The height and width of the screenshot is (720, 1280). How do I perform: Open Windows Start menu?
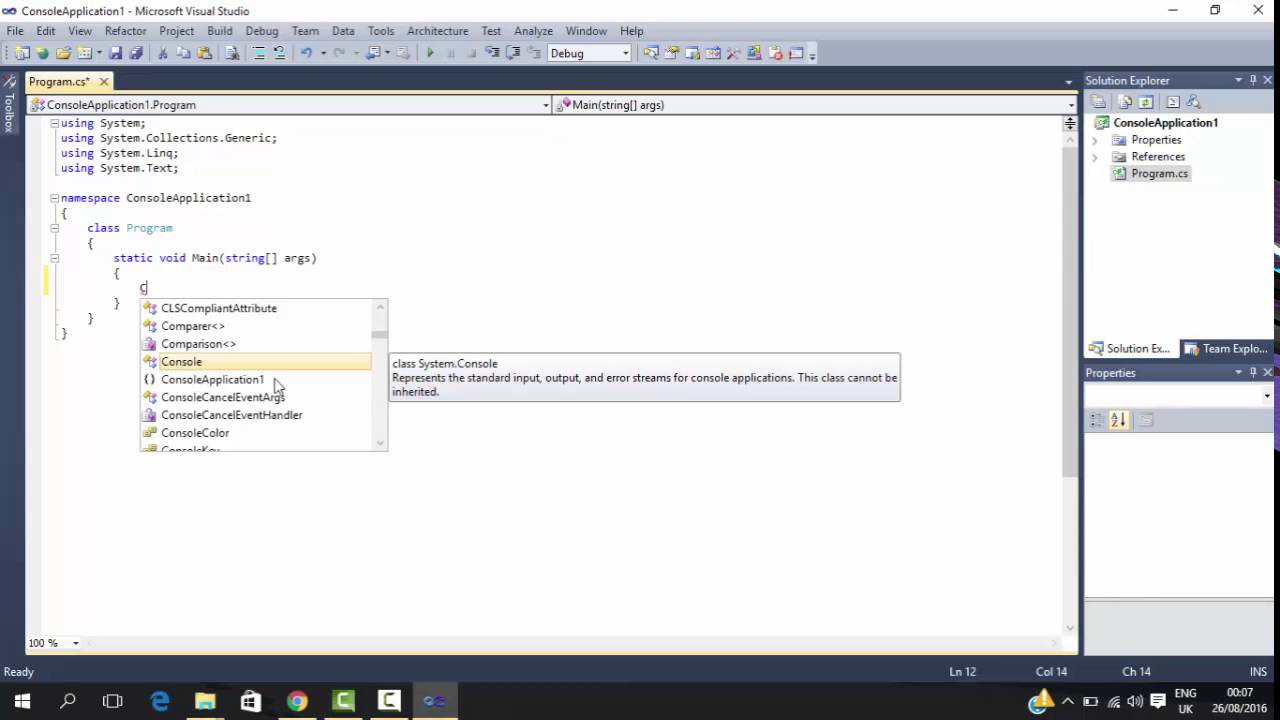tap(22, 701)
